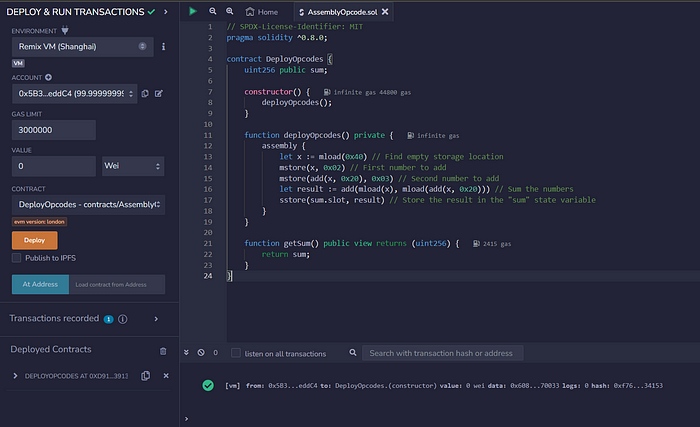Image resolution: width=700 pixels, height=427 pixels.
Task: Copy the deployed DeployOpcodes contract address
Action: (x=146, y=375)
